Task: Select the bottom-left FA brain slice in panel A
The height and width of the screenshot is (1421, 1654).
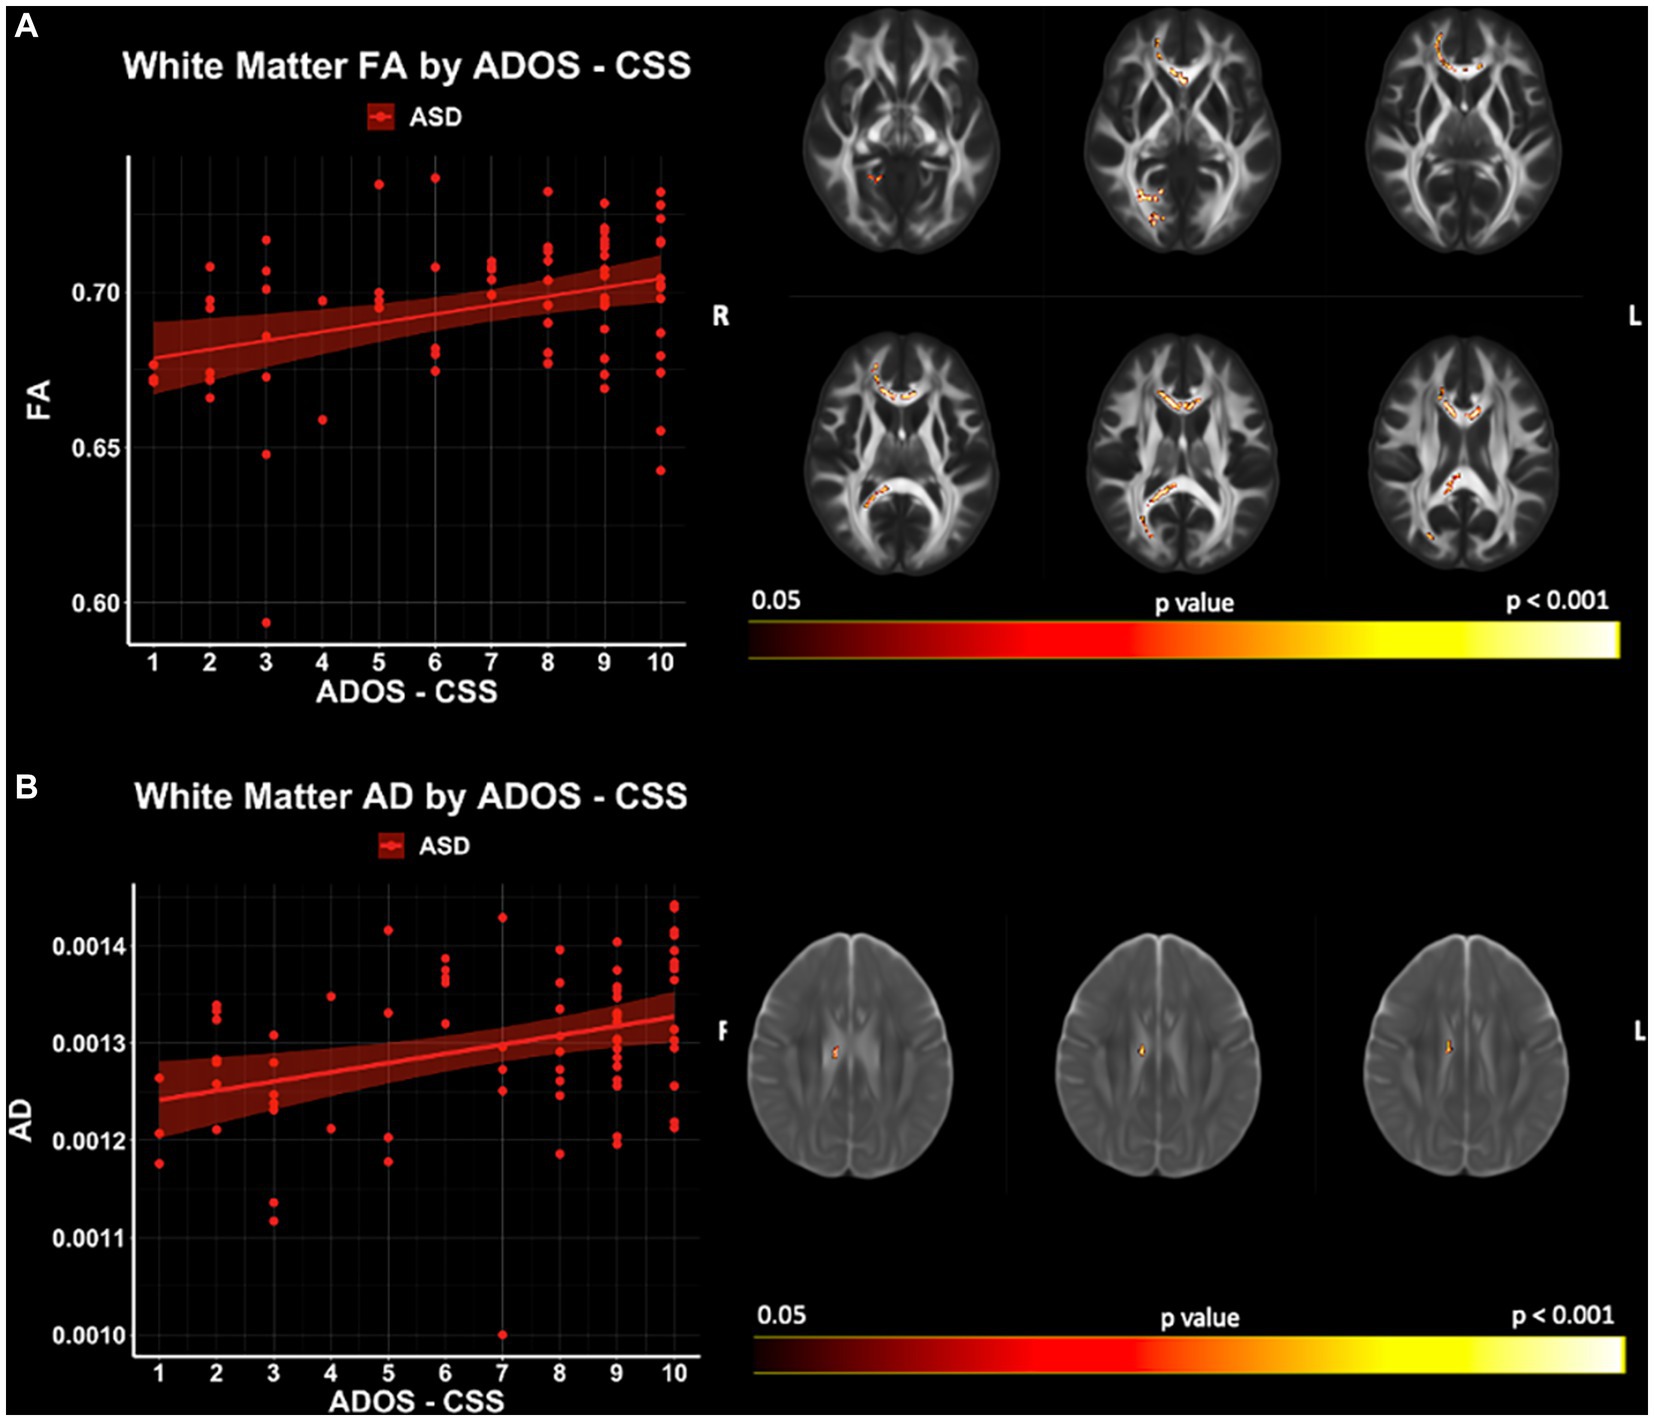Action: 904,454
